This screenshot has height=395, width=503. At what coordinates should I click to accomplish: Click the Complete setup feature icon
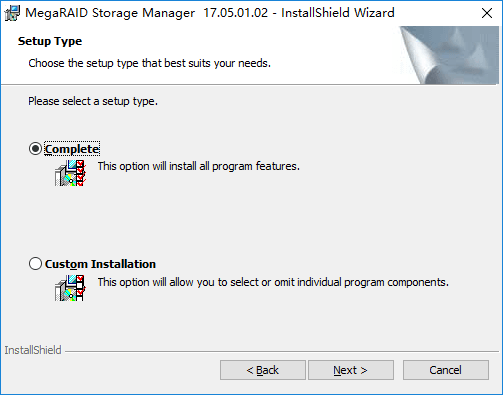tap(70, 173)
